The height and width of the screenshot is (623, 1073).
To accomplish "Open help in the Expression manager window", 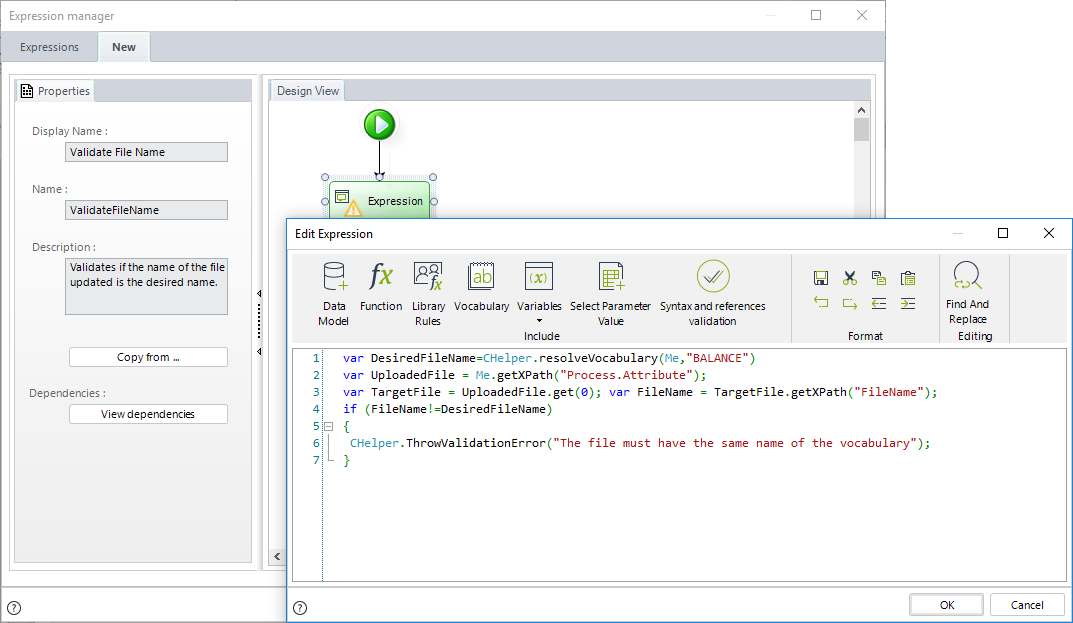I will [14, 607].
